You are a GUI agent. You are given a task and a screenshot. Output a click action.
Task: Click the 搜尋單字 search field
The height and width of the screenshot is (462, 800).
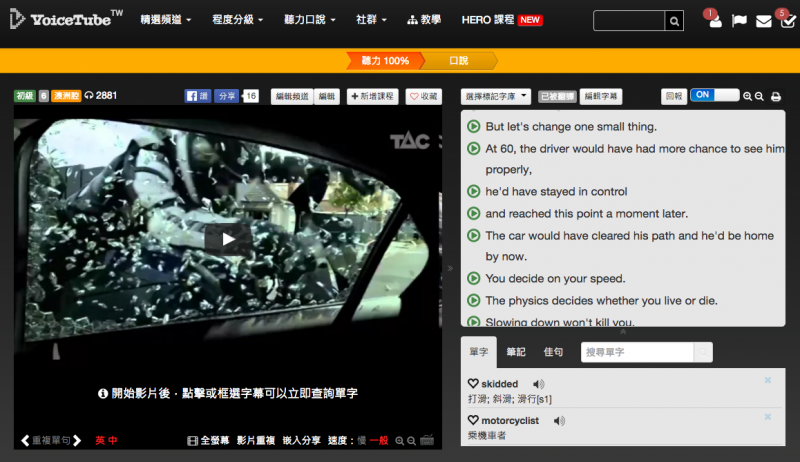click(636, 352)
